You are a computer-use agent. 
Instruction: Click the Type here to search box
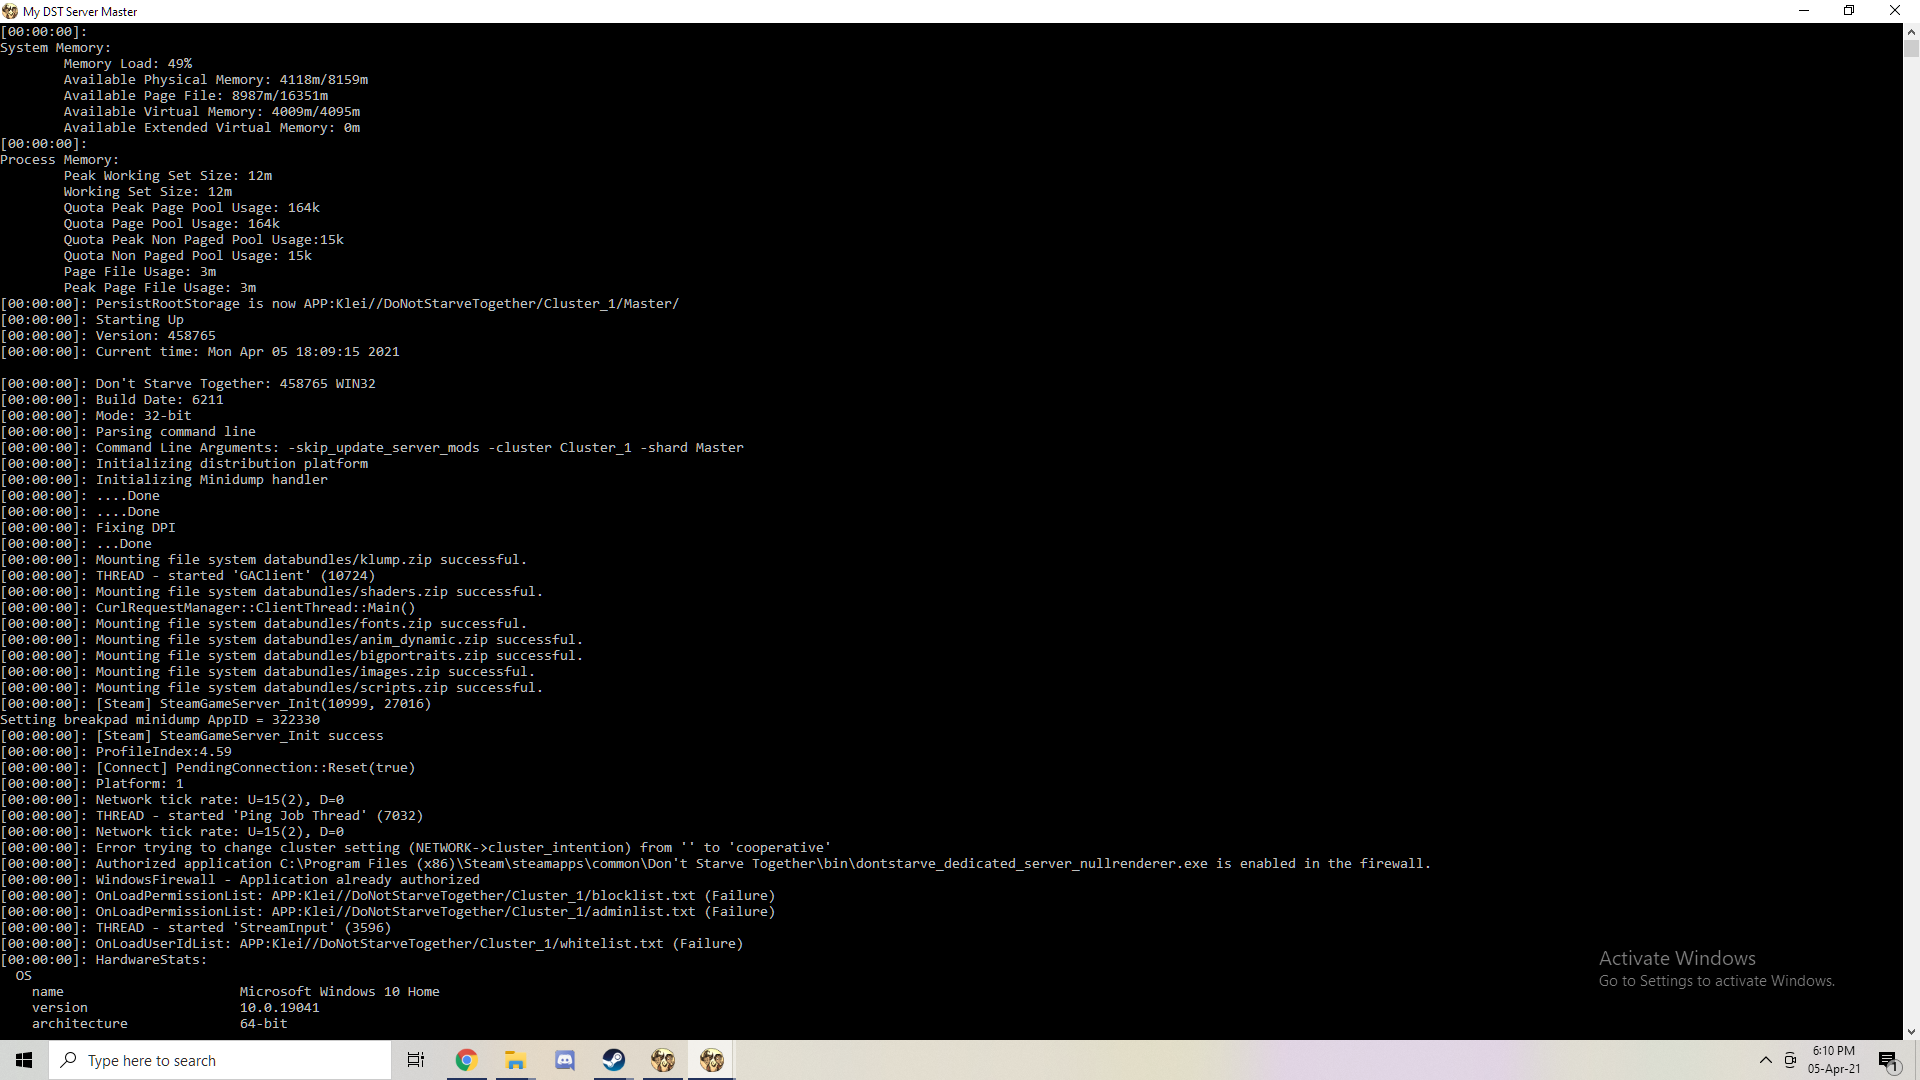[220, 1060]
